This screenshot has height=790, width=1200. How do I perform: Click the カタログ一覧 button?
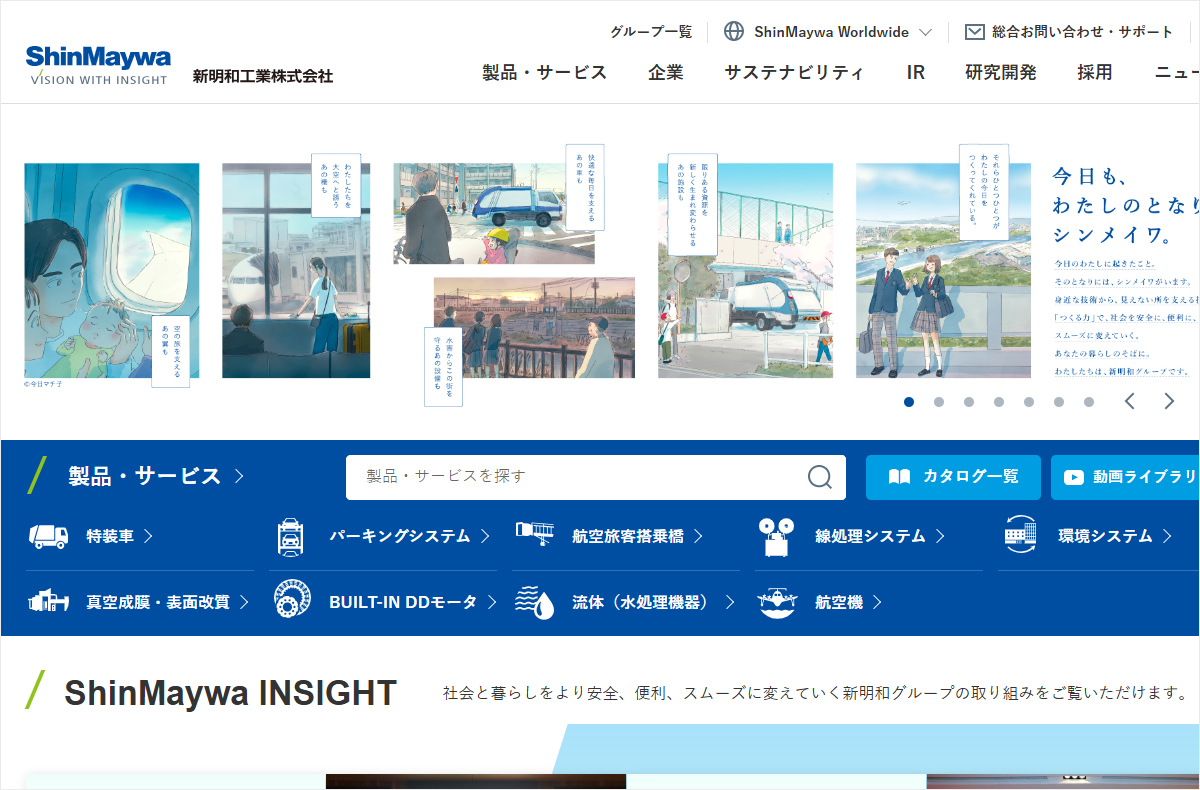pyautogui.click(x=953, y=477)
